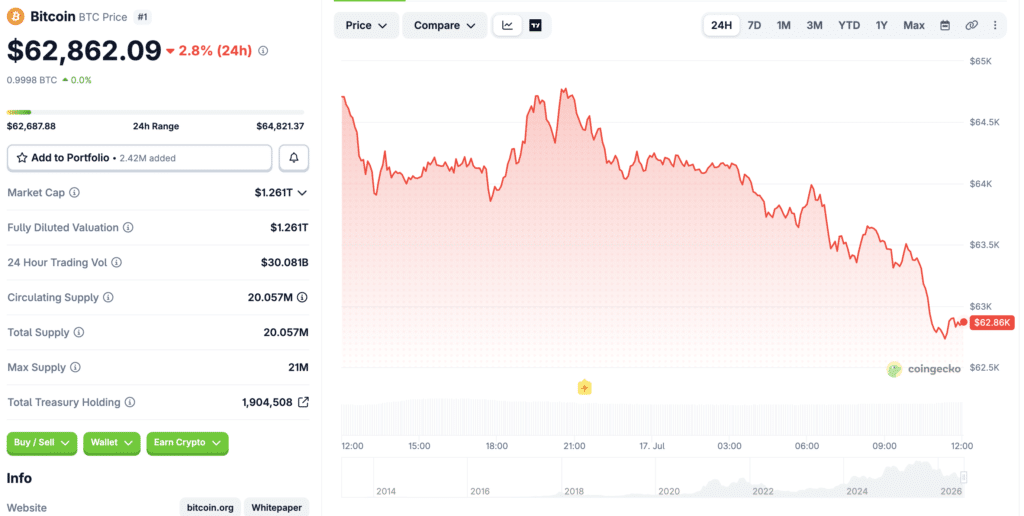Select the 7D time range tab

pyautogui.click(x=754, y=25)
